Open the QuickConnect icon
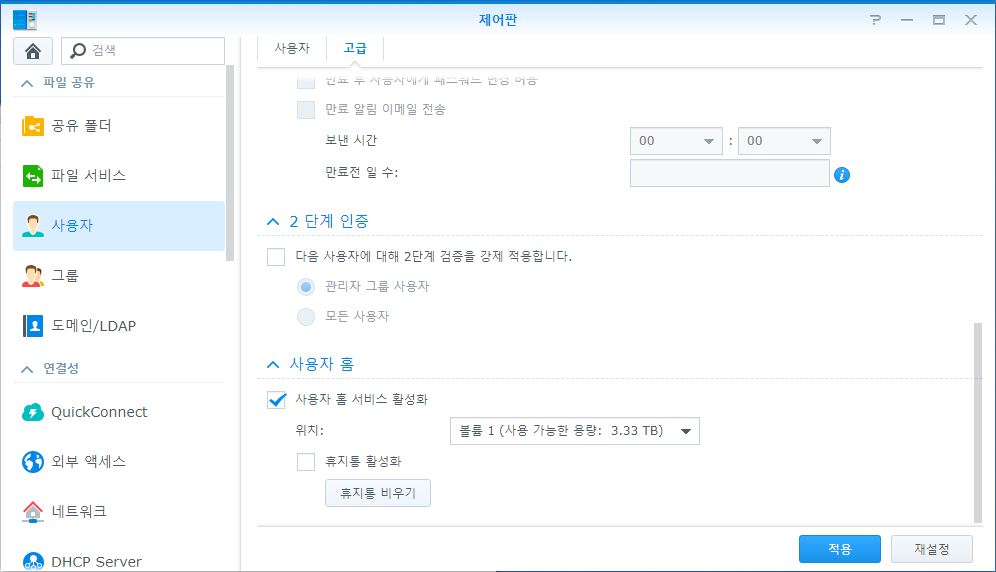The width and height of the screenshot is (996, 572). click(33, 412)
